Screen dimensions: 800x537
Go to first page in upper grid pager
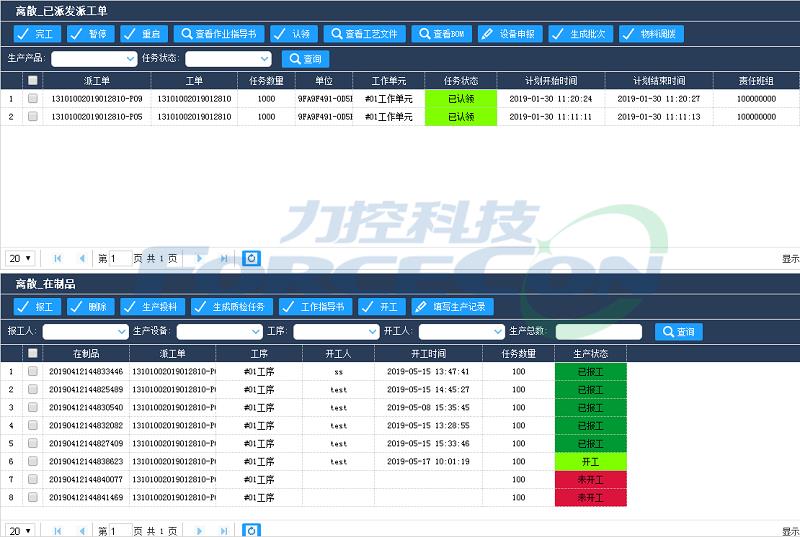pos(58,259)
